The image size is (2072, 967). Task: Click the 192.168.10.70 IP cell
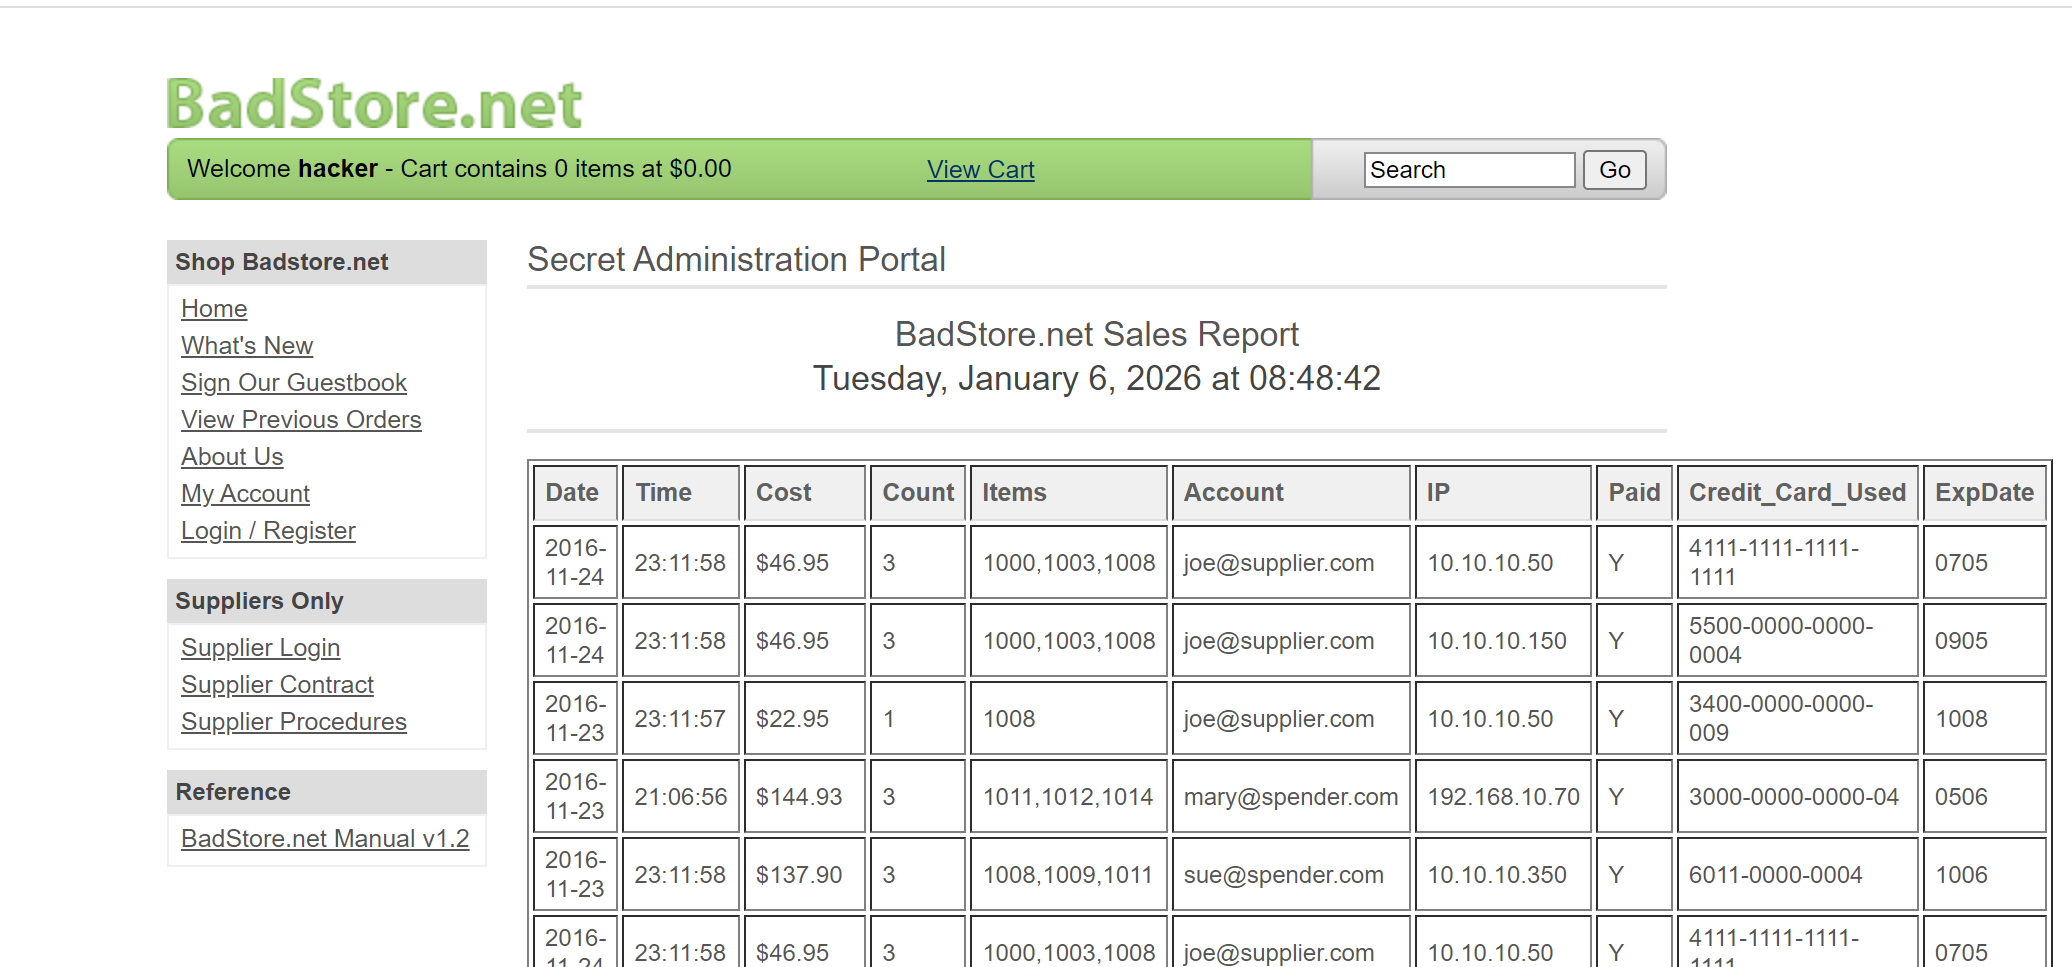1503,797
